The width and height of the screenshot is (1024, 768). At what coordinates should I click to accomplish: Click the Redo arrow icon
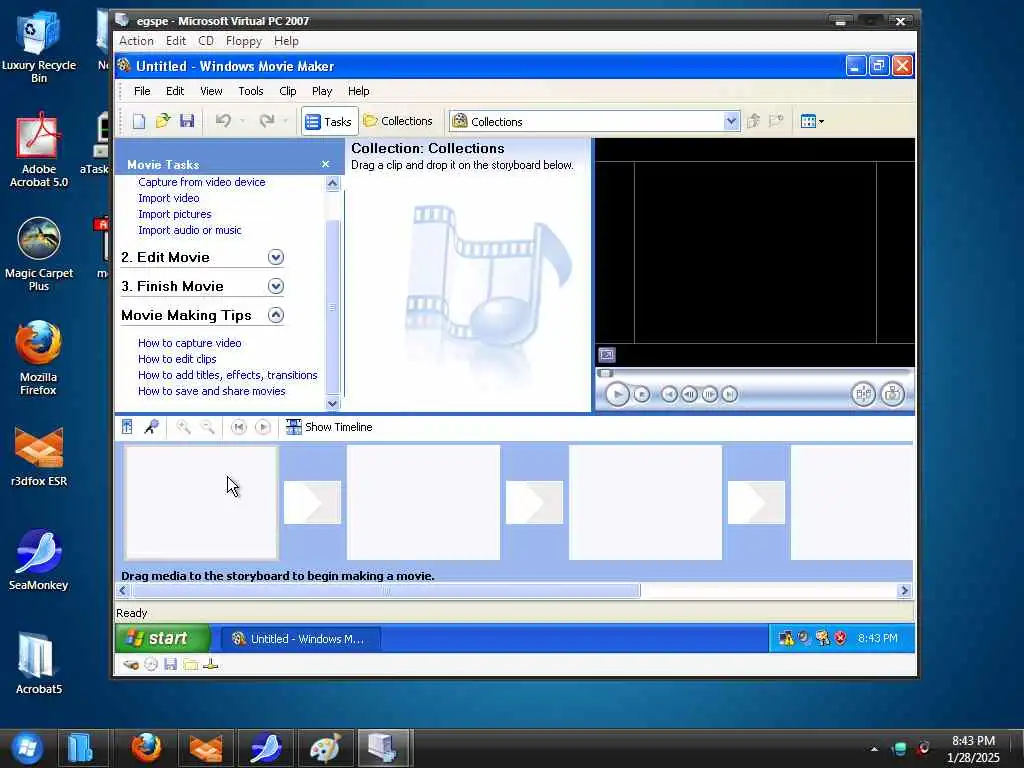pos(266,121)
